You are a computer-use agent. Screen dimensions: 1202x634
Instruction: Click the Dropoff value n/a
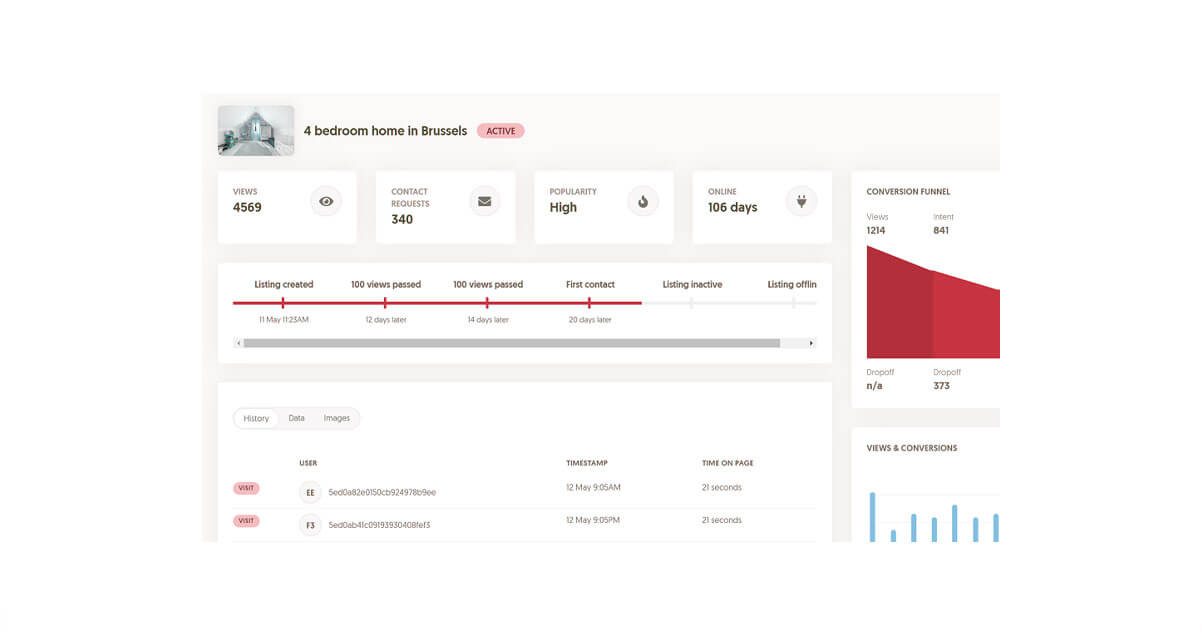874,386
